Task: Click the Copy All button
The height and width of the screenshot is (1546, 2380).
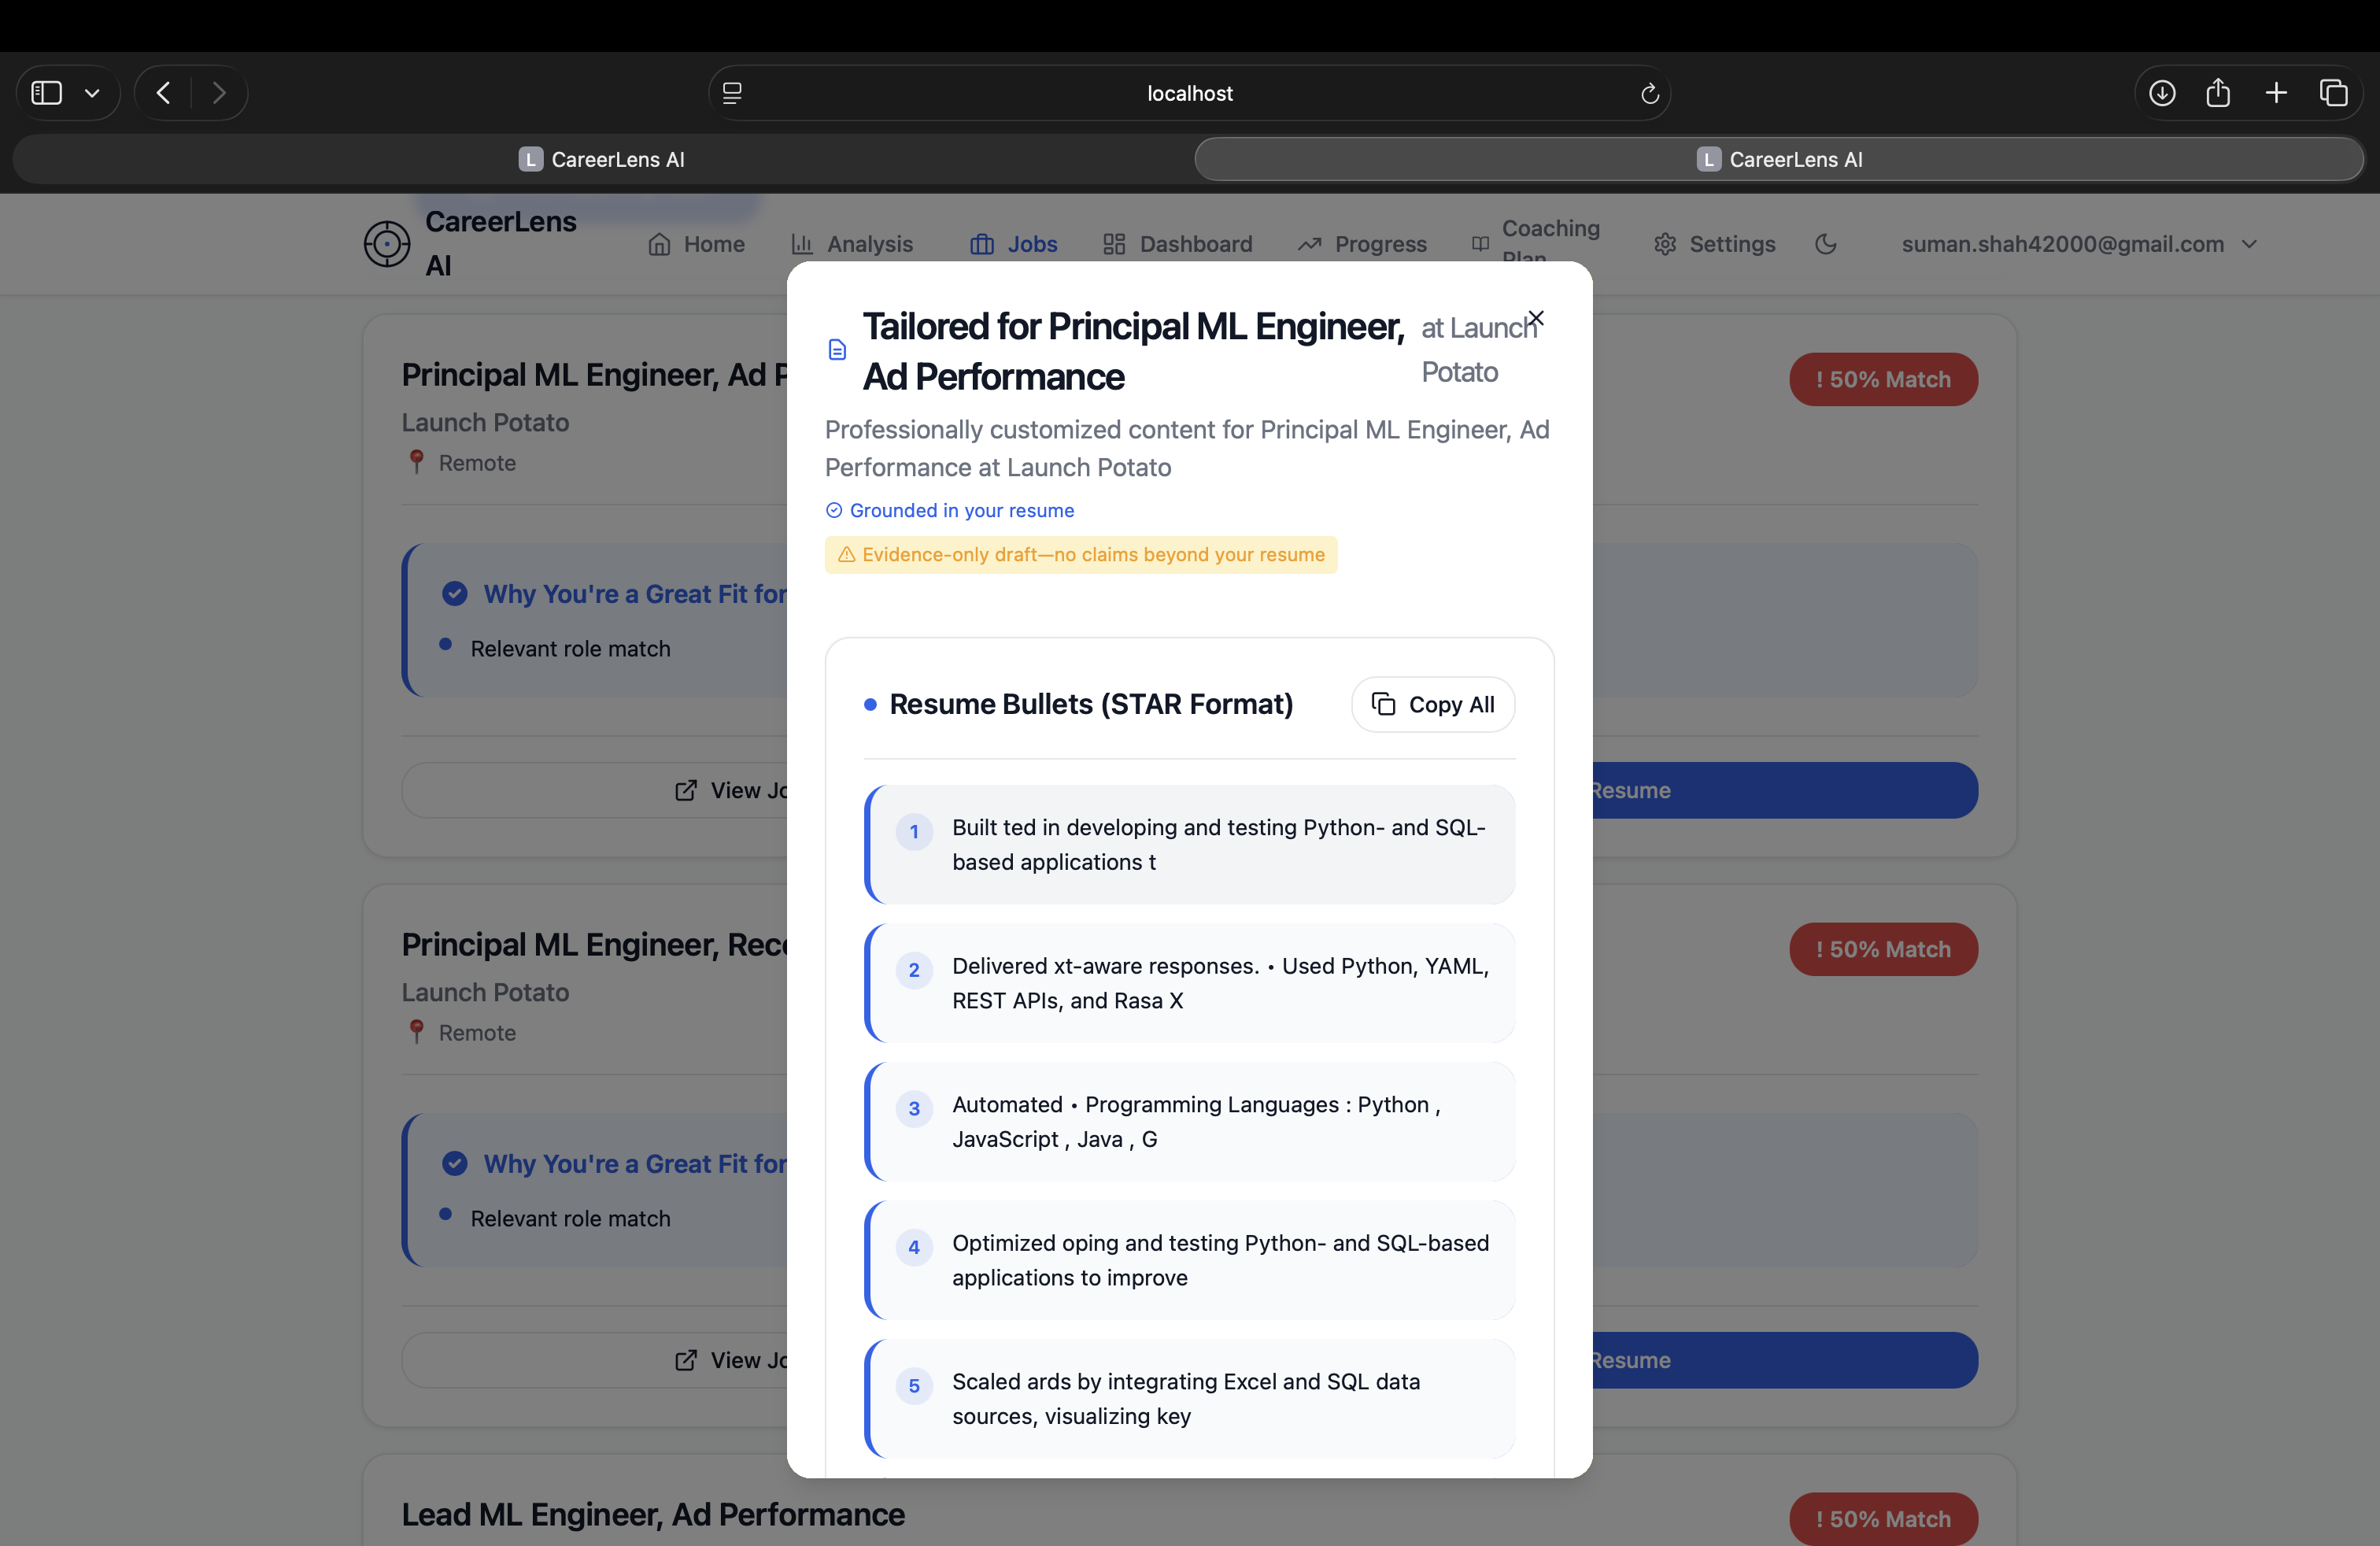Action: 1432,704
